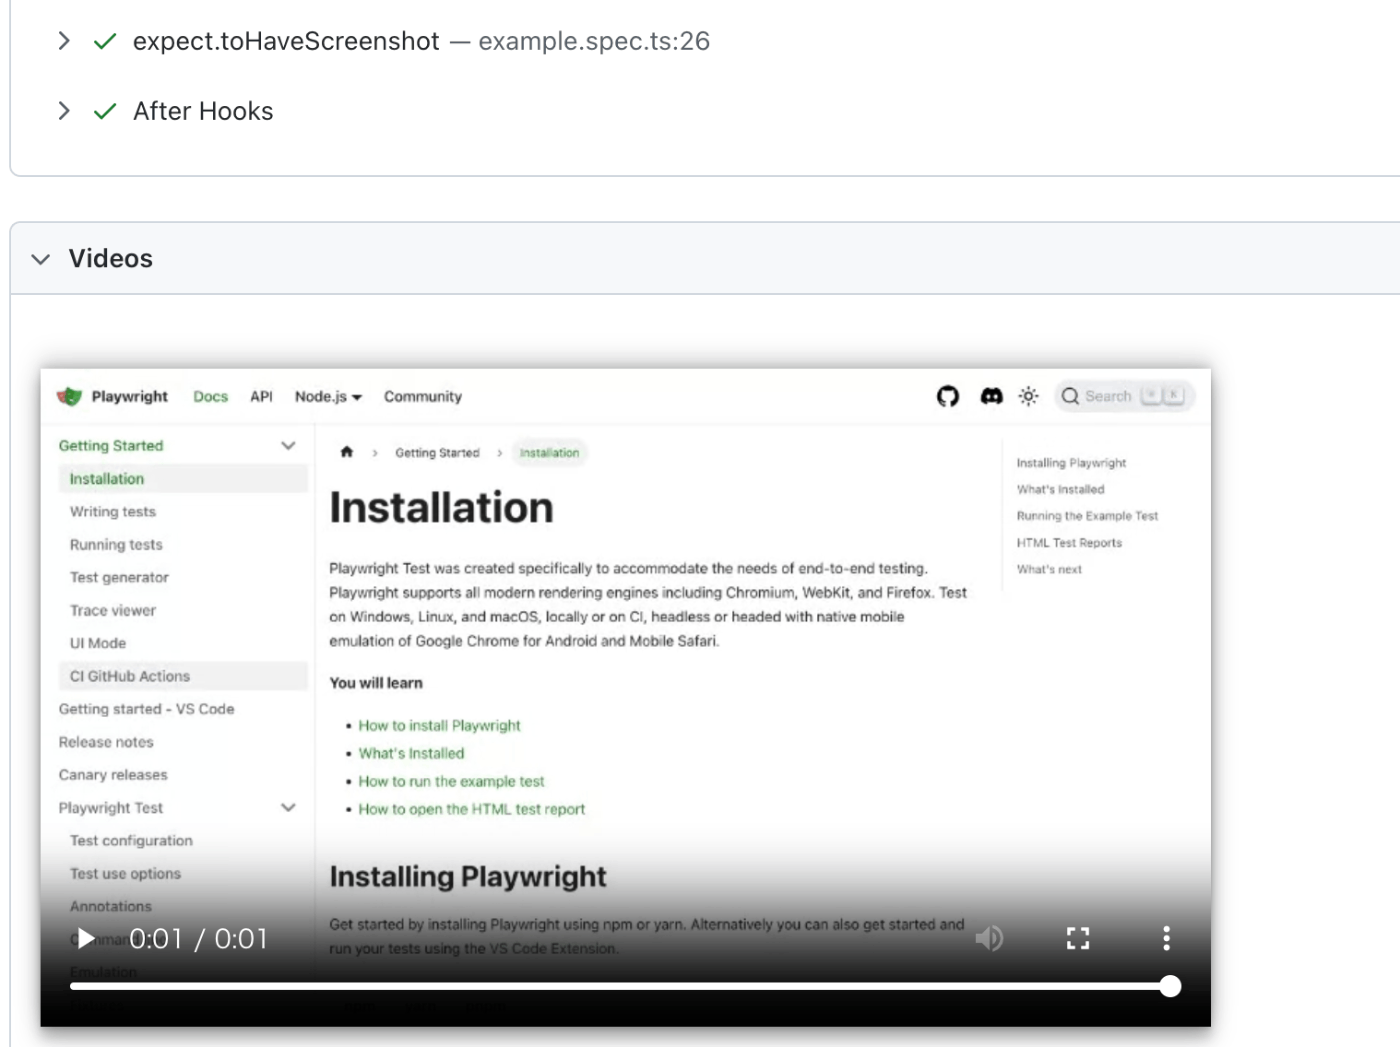Follow the How to install Playwright link
Image resolution: width=1400 pixels, height=1047 pixels.
pyautogui.click(x=440, y=726)
